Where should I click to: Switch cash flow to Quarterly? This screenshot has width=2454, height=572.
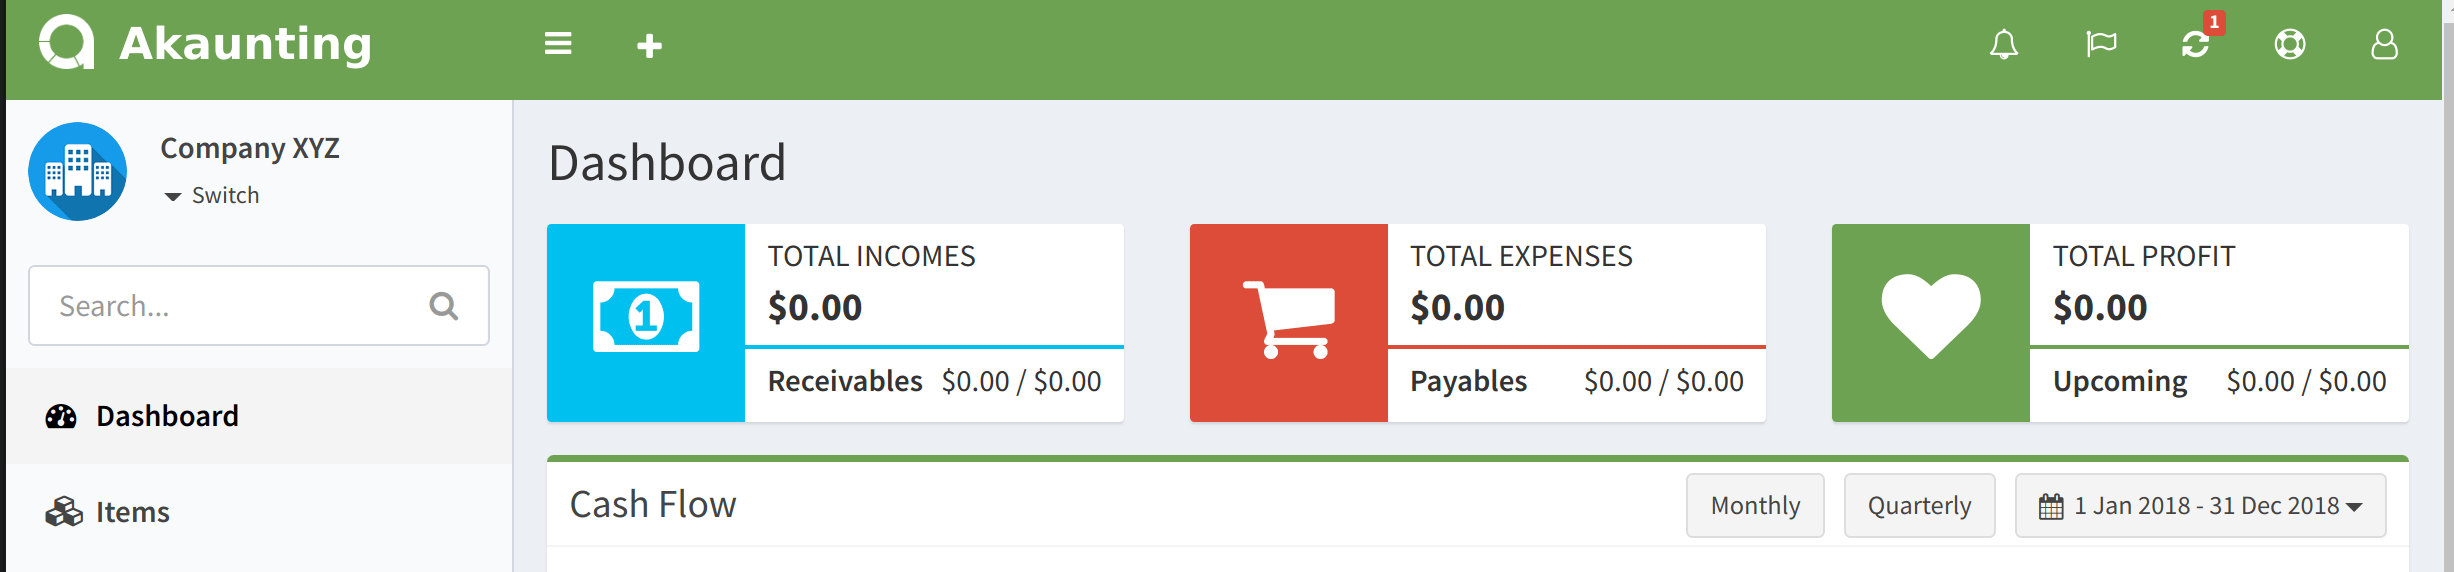[1919, 506]
